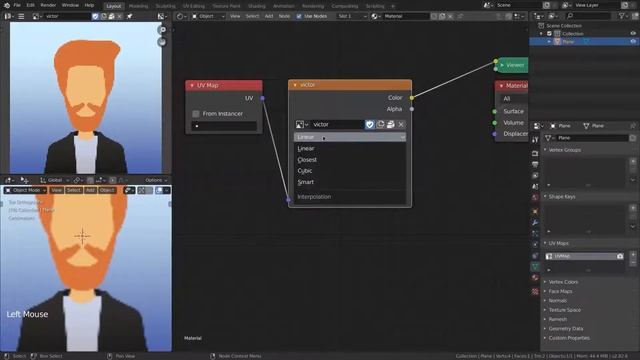Click the hamburger menu icon in image editor header
This screenshot has width=640, height=360.
tap(21, 16)
